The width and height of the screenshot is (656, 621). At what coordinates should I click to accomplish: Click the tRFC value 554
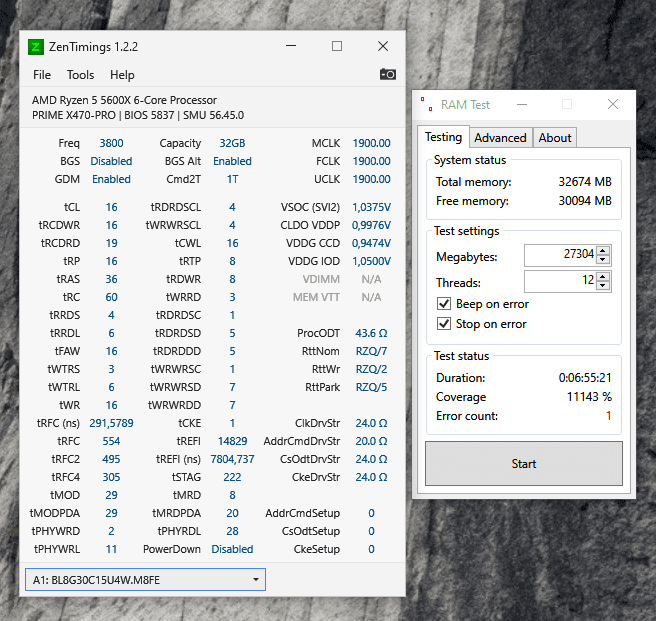click(111, 441)
